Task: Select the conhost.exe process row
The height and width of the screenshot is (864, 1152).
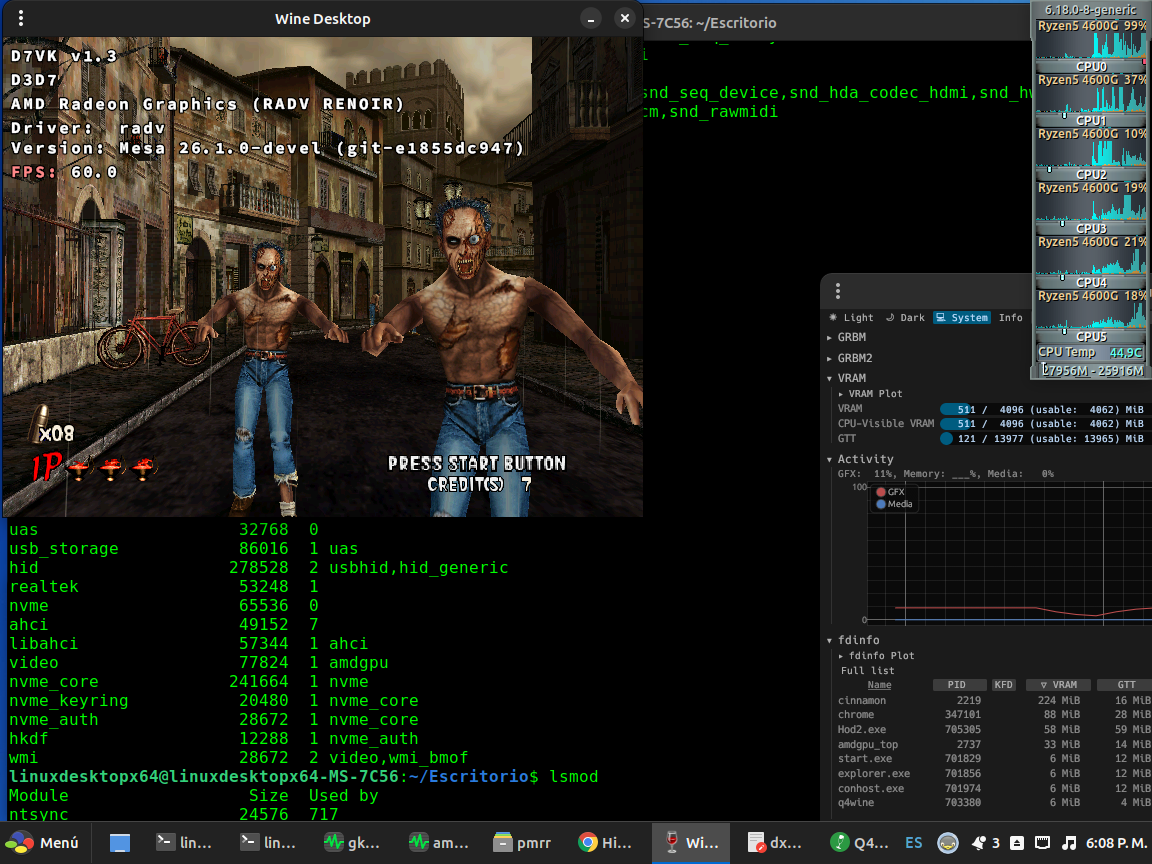Action: point(993,788)
